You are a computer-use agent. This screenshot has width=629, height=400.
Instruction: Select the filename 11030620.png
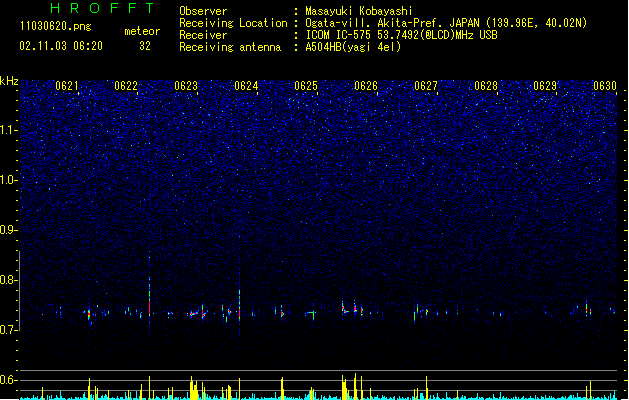56,27
